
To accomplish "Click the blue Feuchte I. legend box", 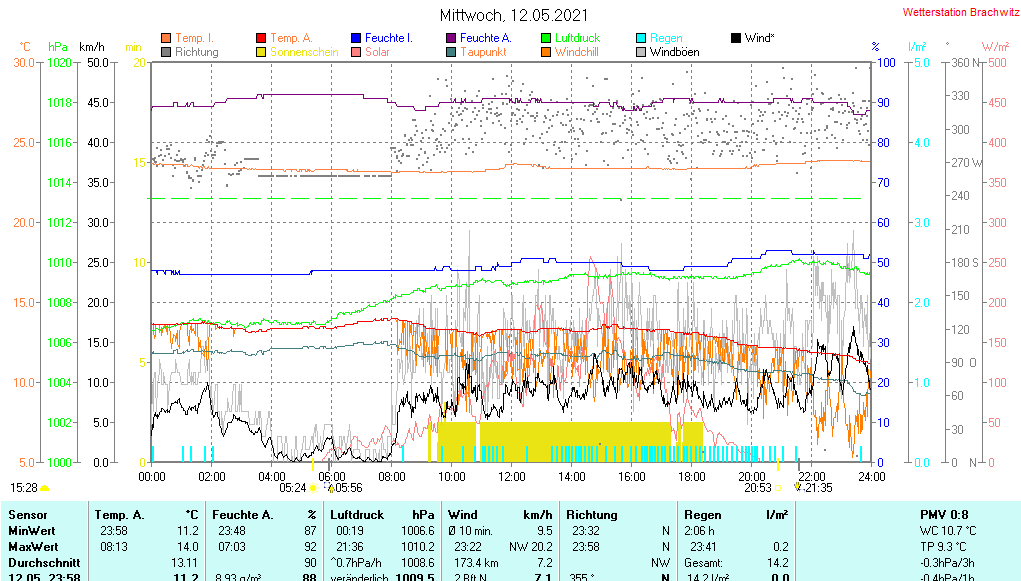I will [356, 38].
